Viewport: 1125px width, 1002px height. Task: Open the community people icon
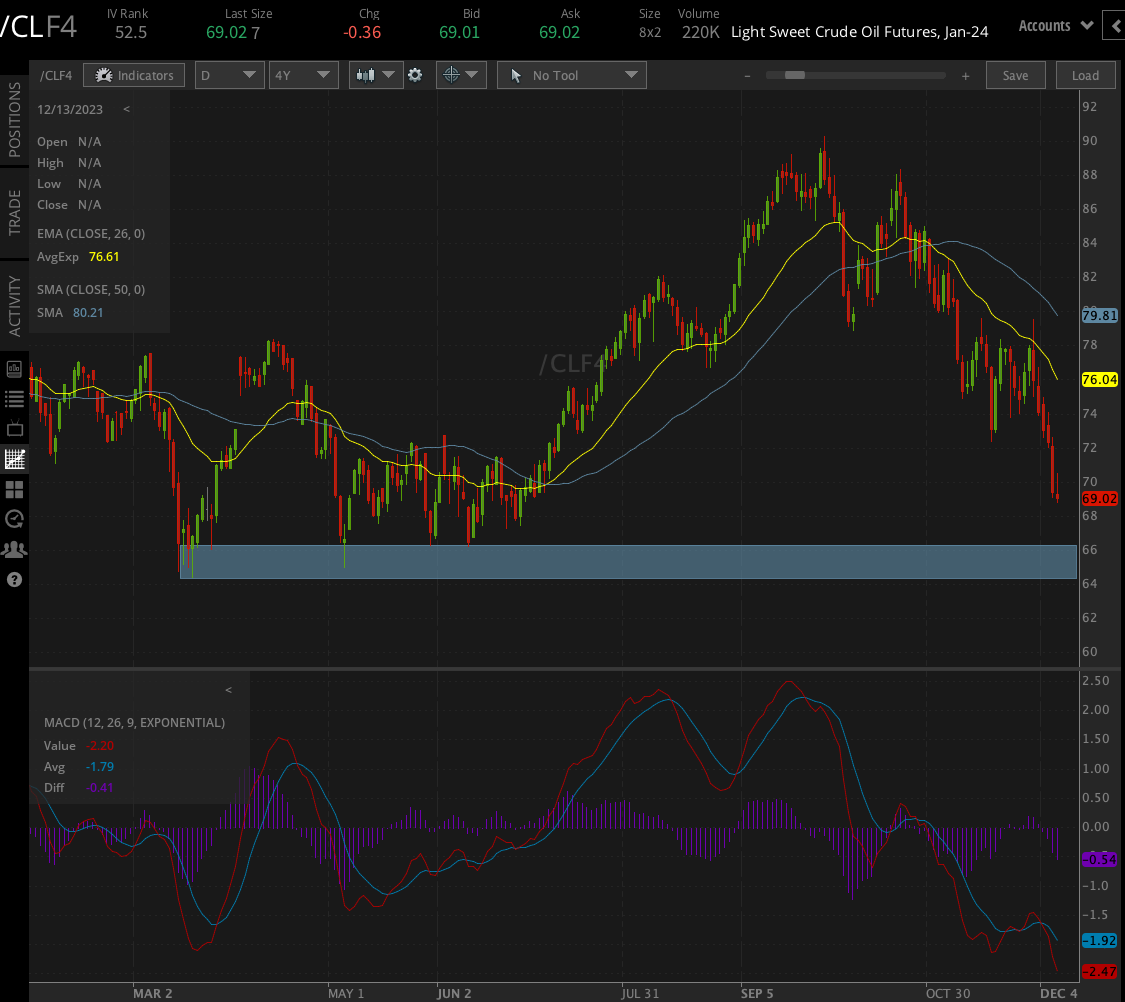[x=14, y=549]
